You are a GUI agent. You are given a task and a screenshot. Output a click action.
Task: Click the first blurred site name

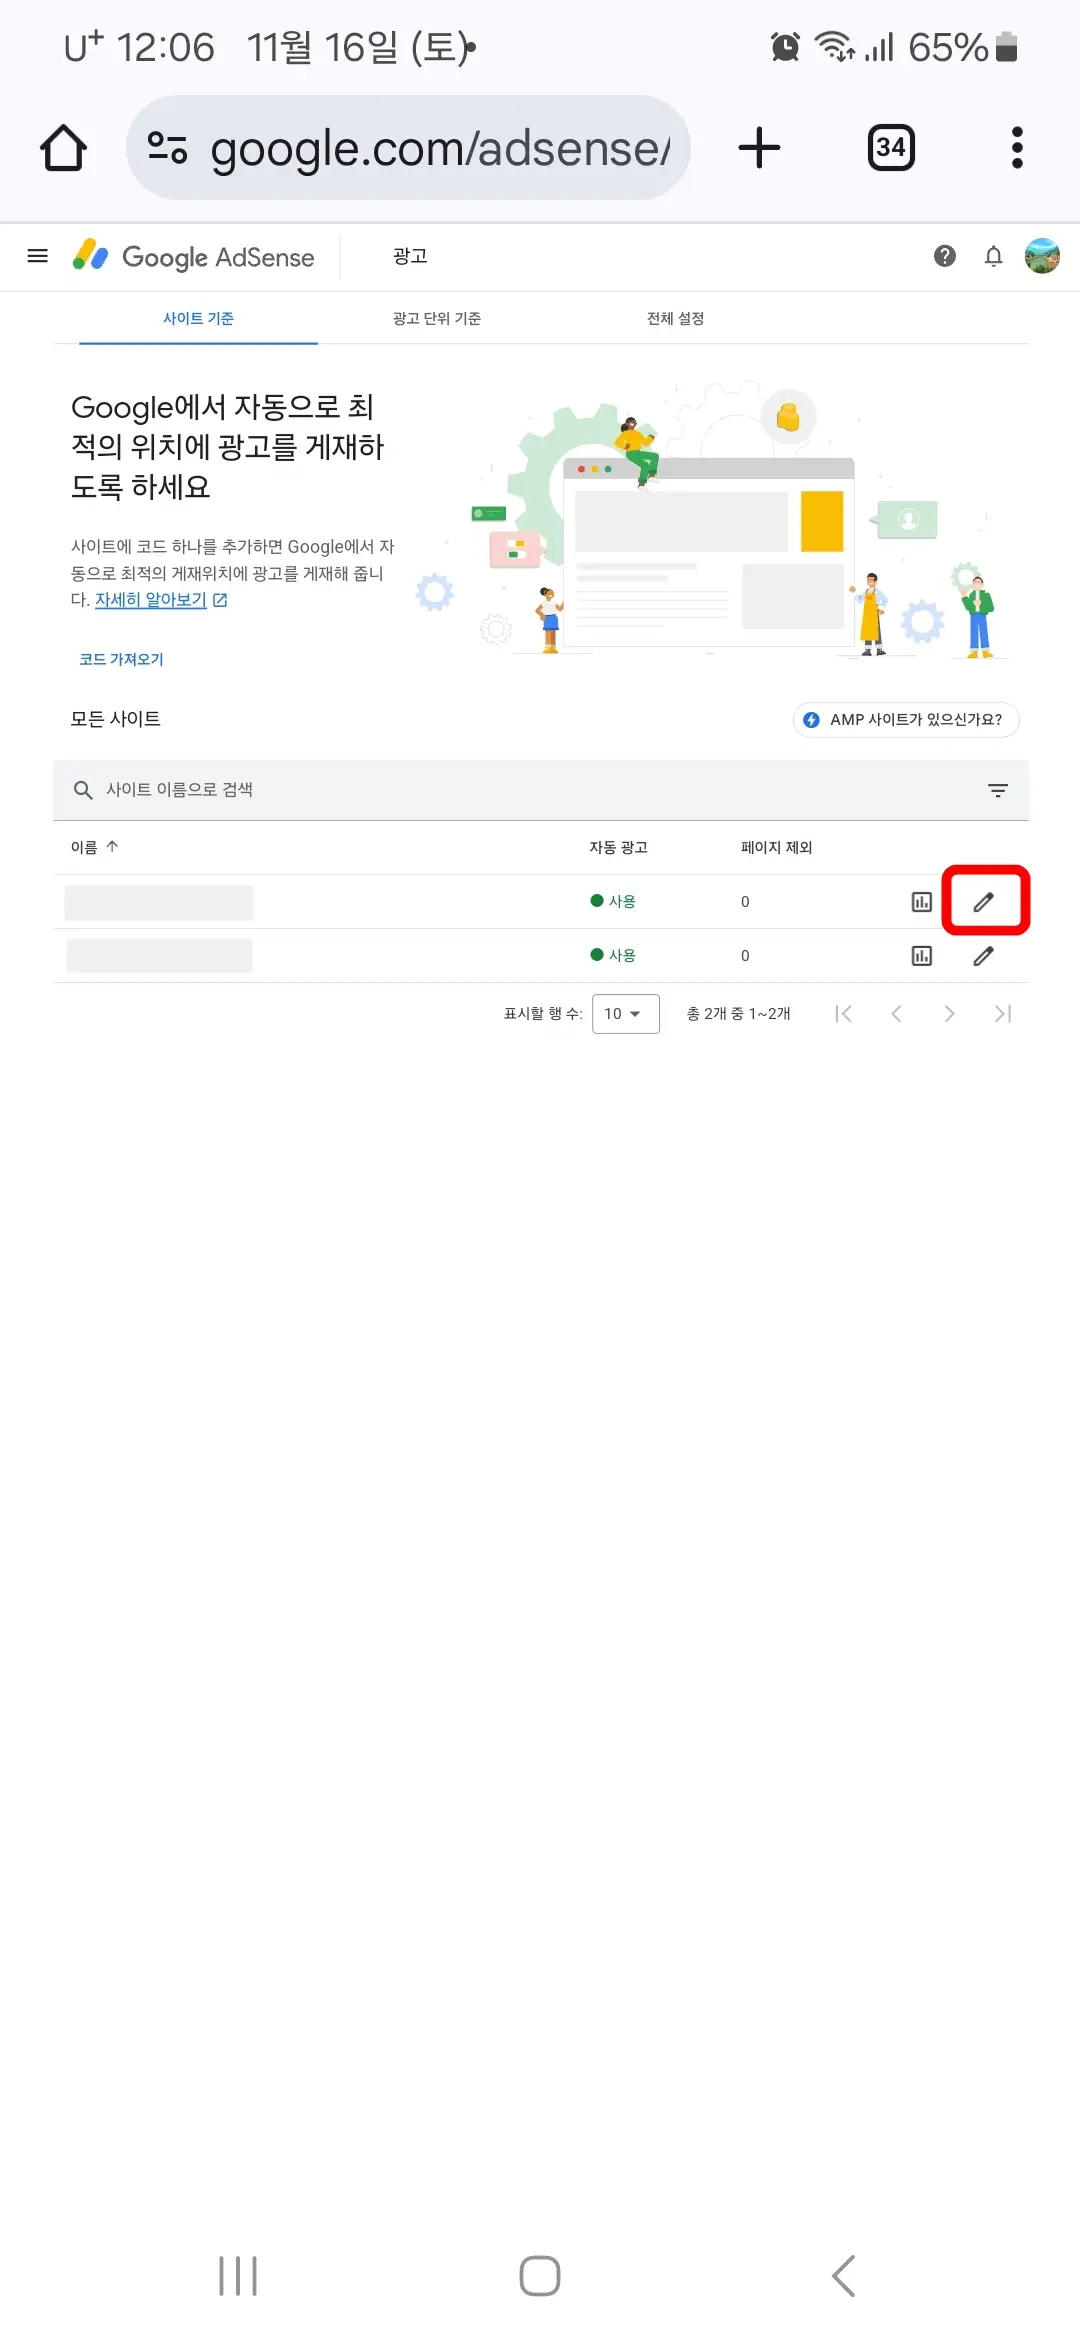point(159,902)
